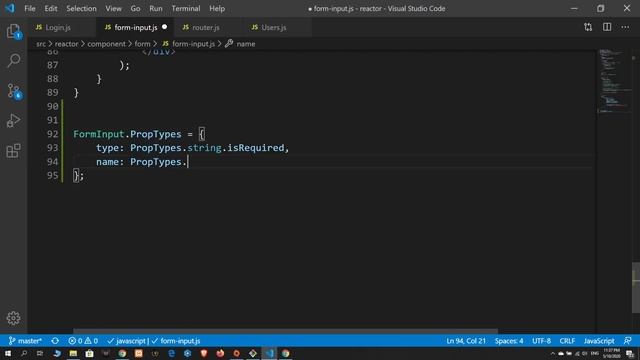Image resolution: width=640 pixels, height=360 pixels.
Task: Open the Windows notification center
Action: click(x=630, y=354)
